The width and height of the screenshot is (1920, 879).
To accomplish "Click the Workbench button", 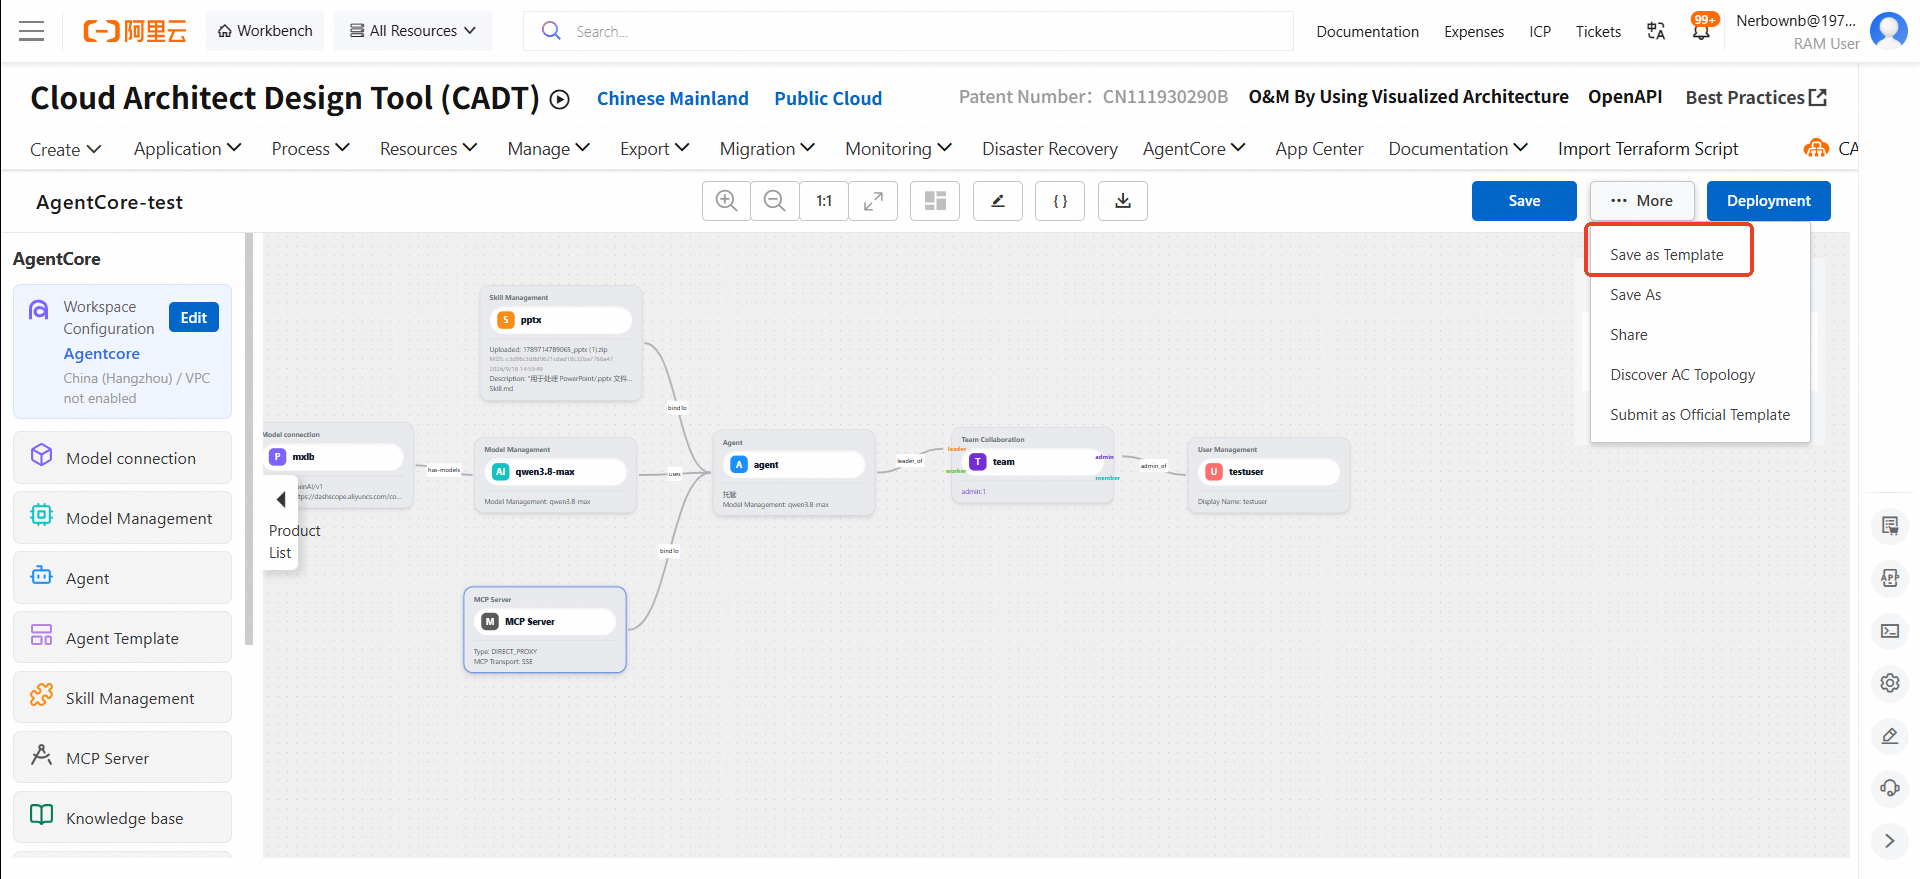I will (x=265, y=31).
